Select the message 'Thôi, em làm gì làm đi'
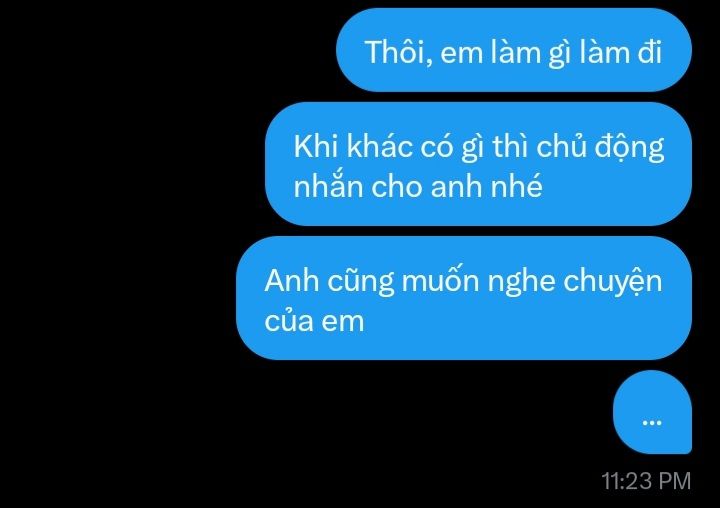The height and width of the screenshot is (508, 720). click(514, 50)
